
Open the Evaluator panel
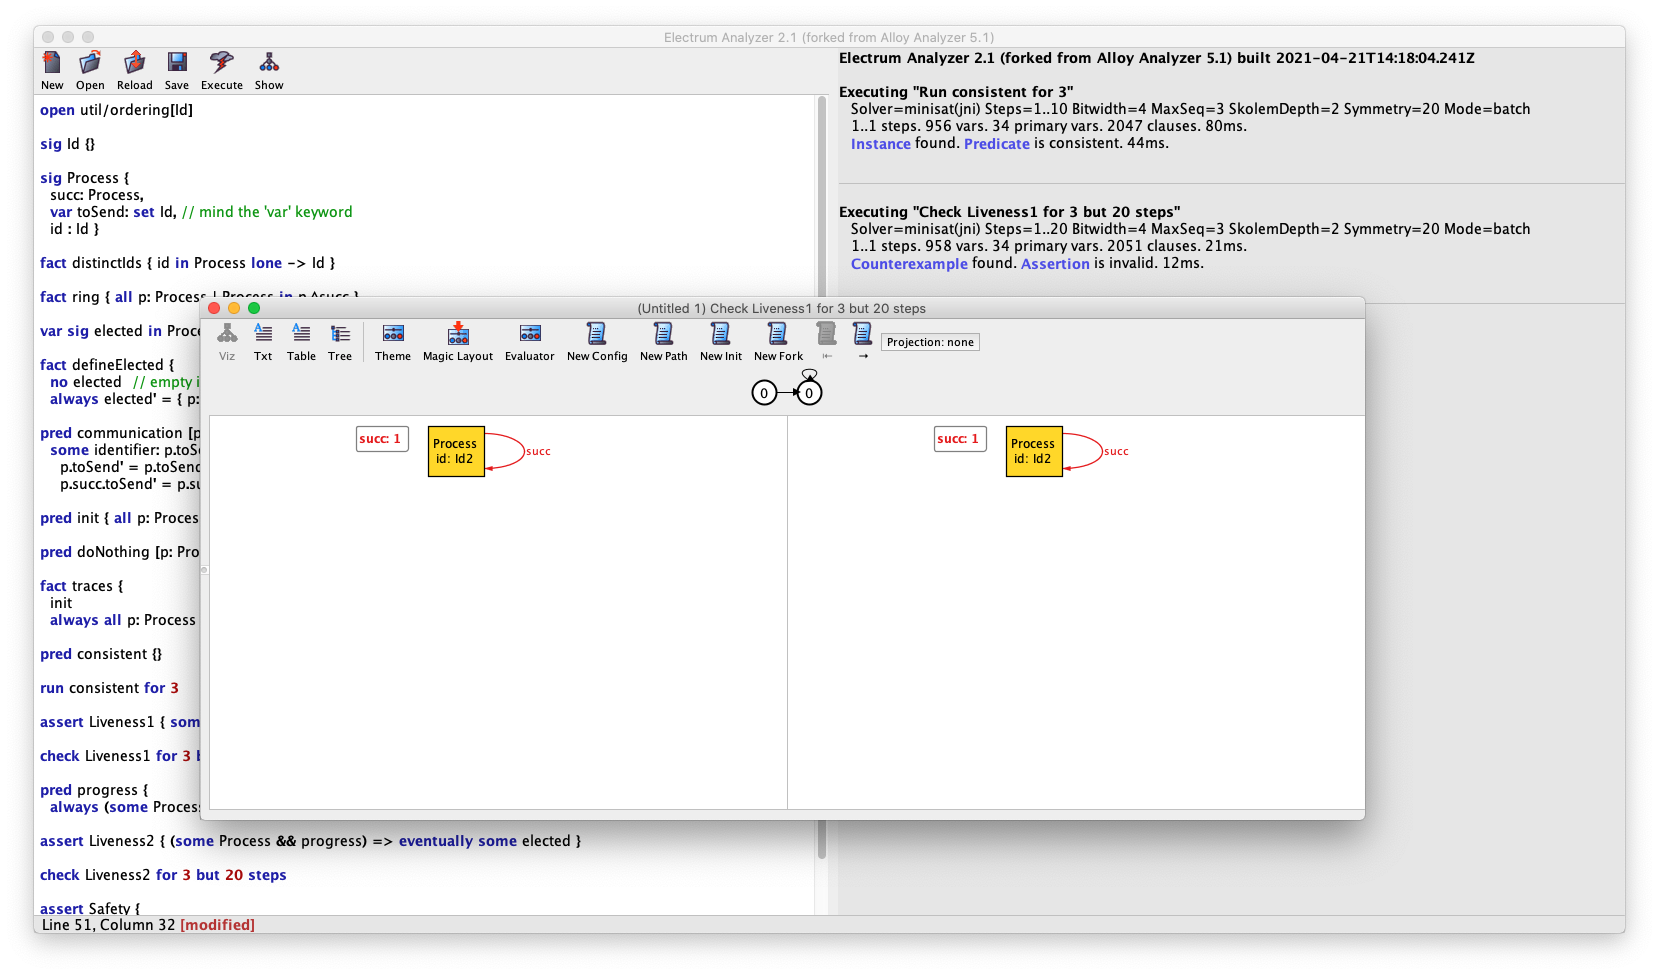point(530,342)
